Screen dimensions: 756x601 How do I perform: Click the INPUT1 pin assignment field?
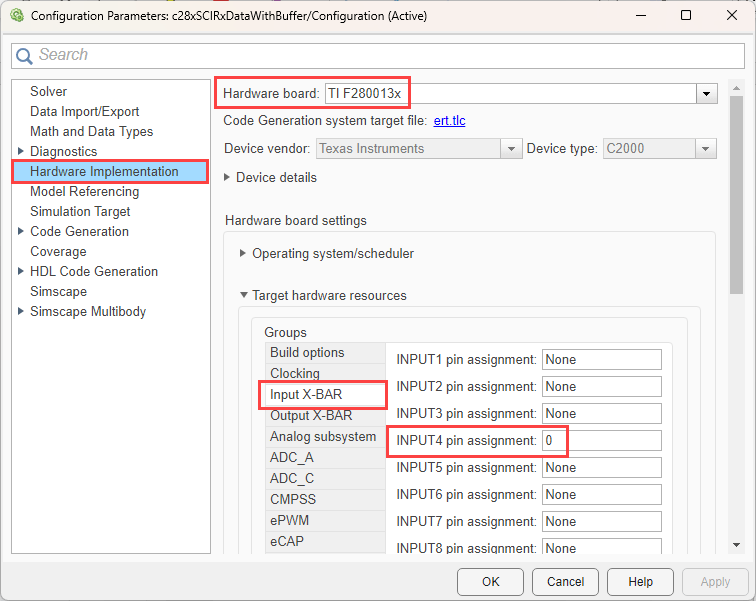pyautogui.click(x=601, y=359)
